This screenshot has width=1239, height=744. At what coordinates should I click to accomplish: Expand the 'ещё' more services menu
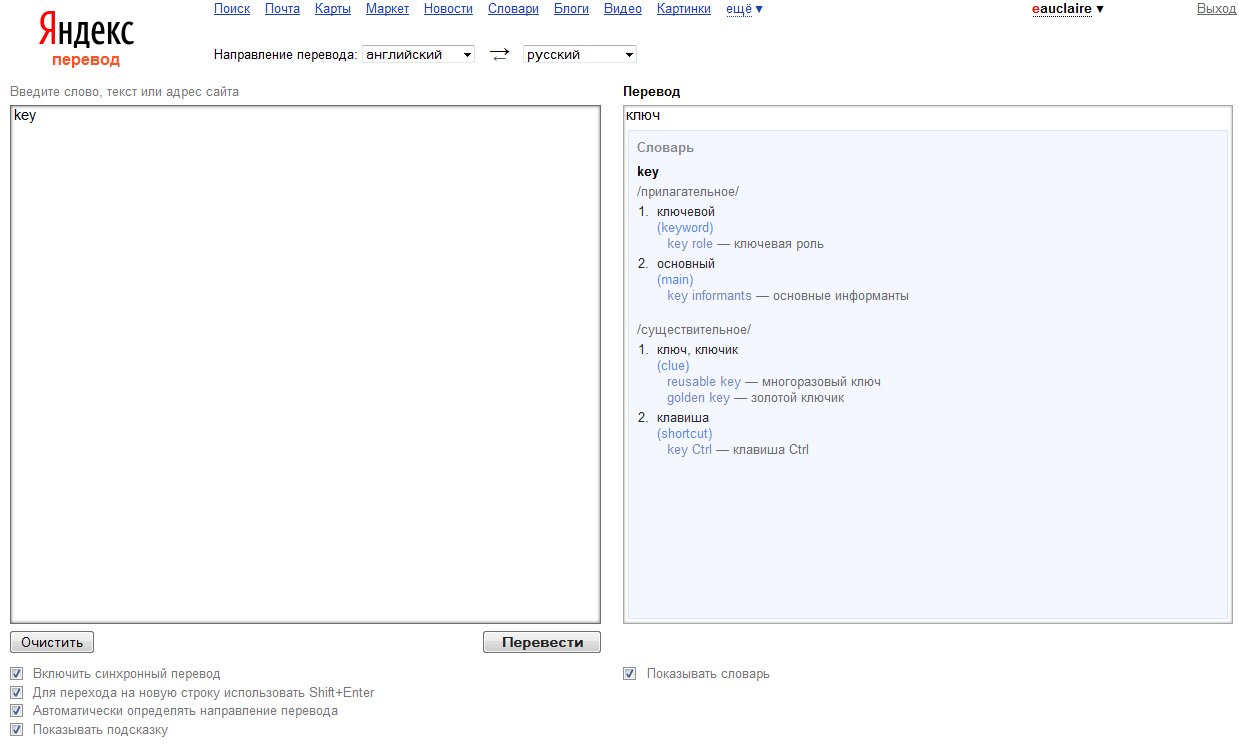(x=744, y=9)
